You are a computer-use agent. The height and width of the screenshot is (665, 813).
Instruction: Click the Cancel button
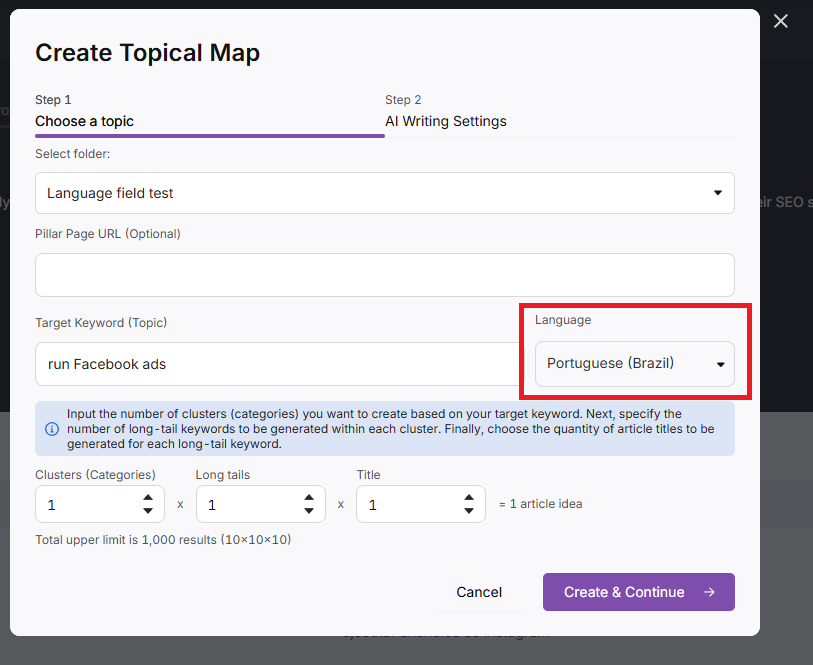coord(479,592)
